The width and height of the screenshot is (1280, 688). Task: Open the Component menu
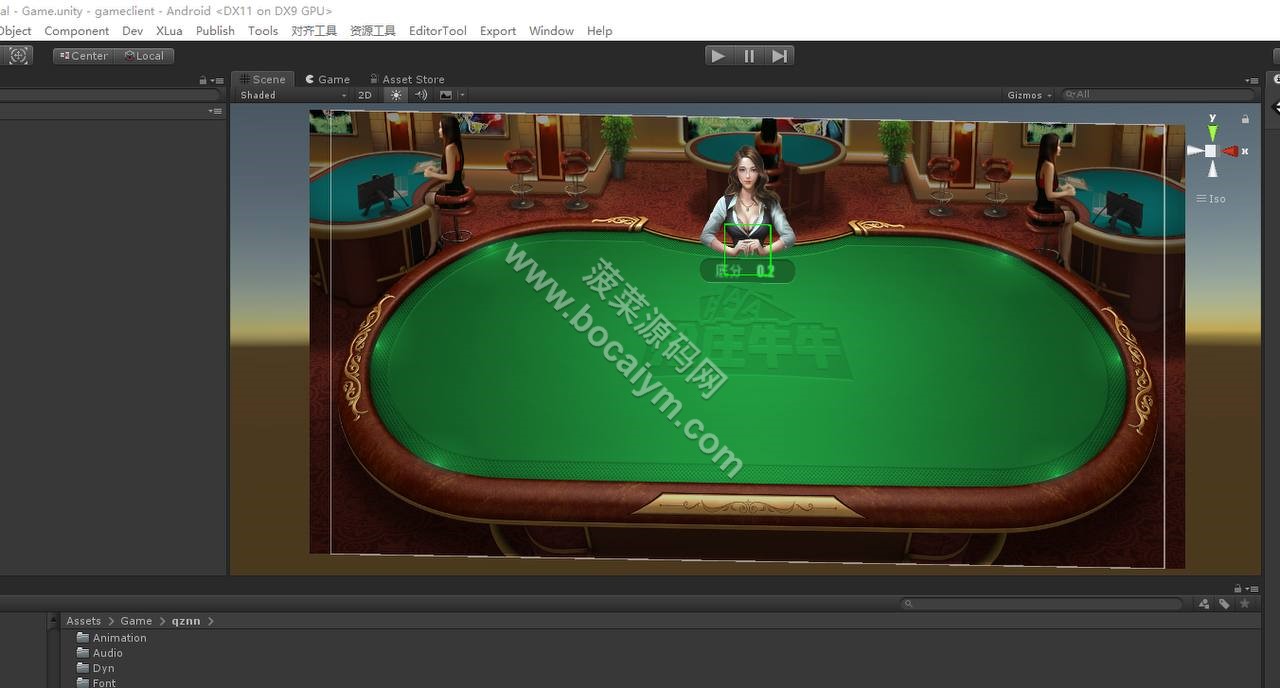[77, 31]
